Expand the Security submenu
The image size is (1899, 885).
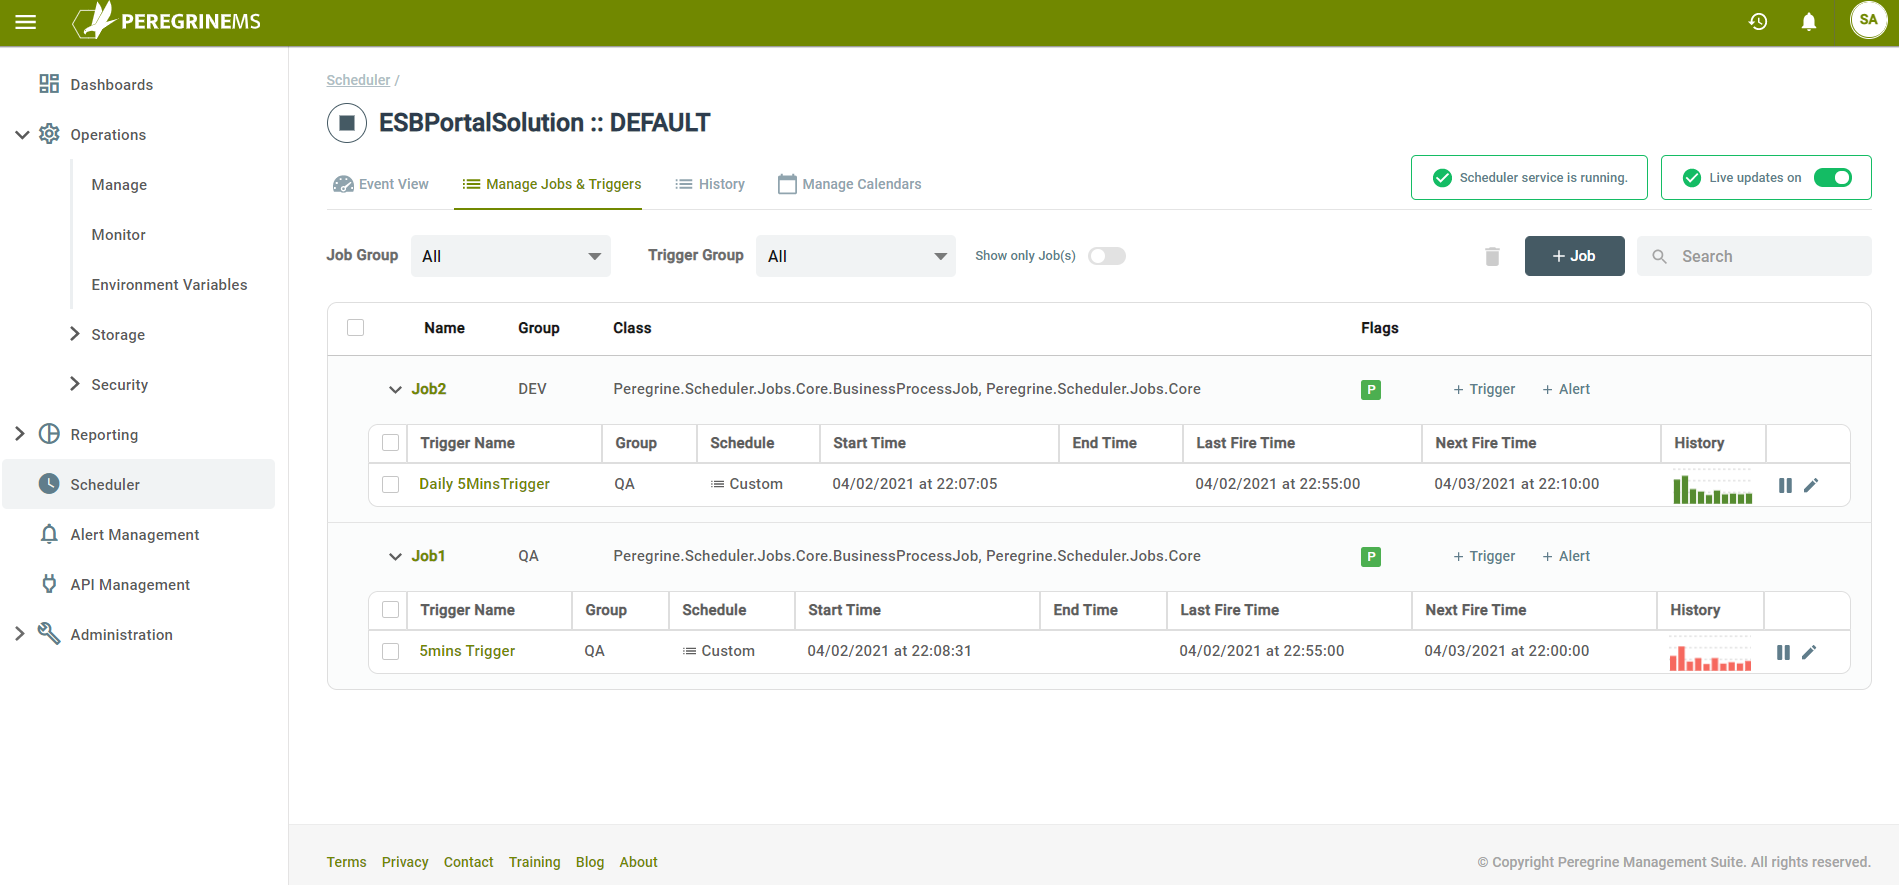tap(75, 384)
